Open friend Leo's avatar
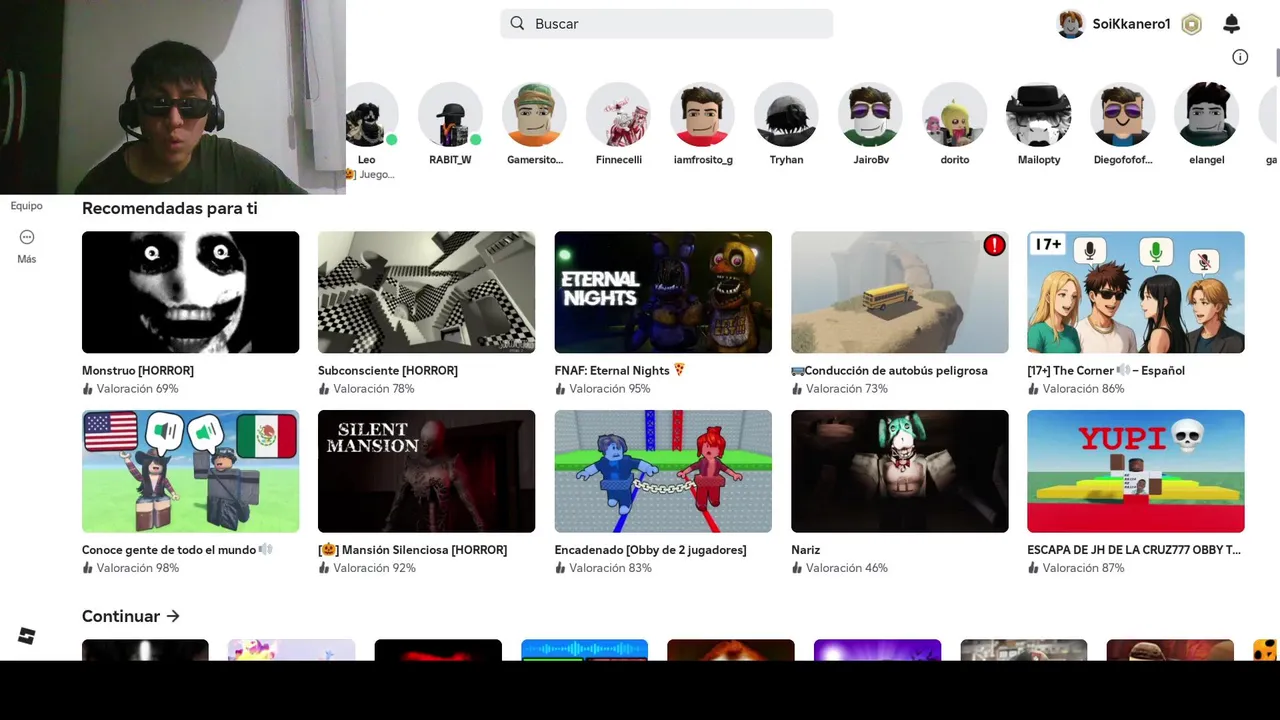This screenshot has width=1280, height=720. point(370,114)
